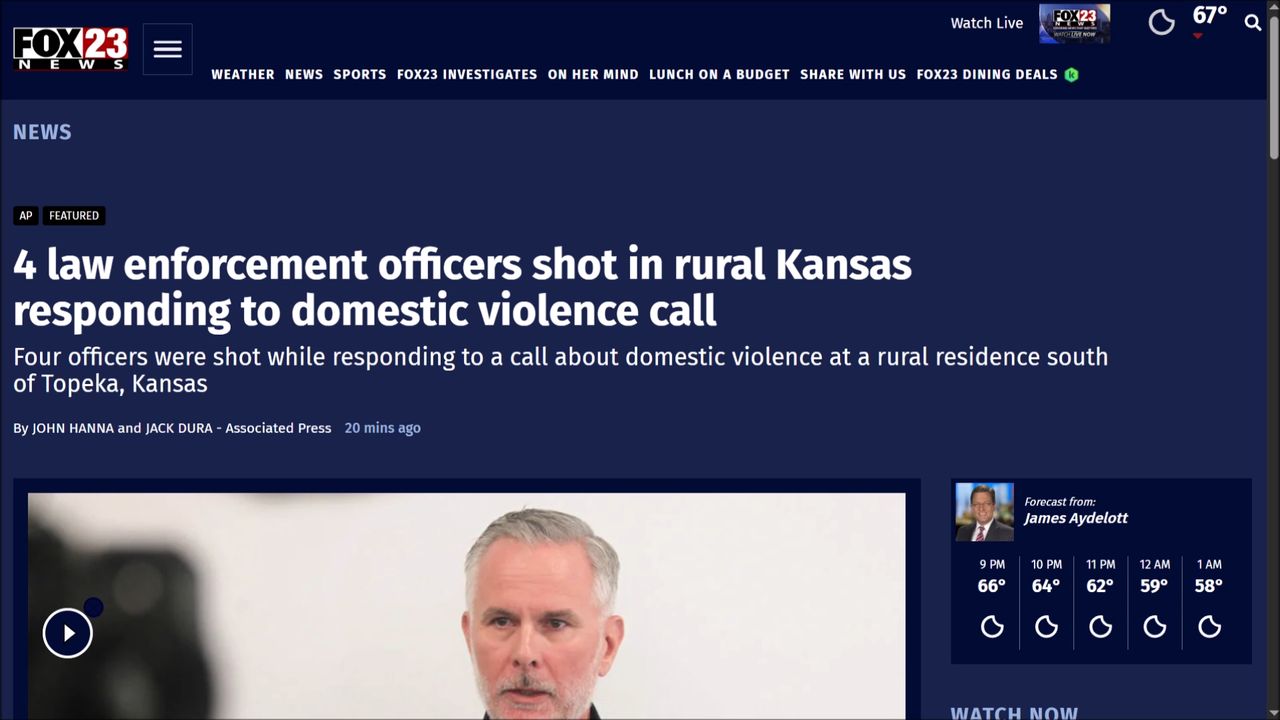The image size is (1280, 720).
Task: Click forecaster James Aydelott's photo
Action: pyautogui.click(x=984, y=512)
